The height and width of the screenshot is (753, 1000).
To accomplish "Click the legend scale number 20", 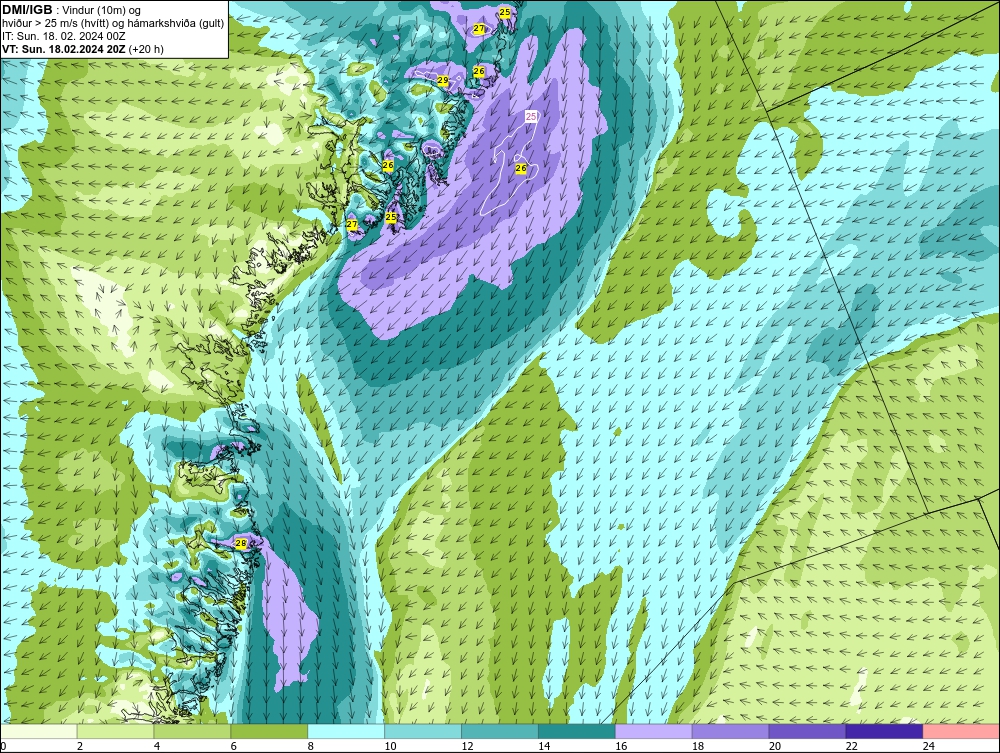I will [x=774, y=746].
